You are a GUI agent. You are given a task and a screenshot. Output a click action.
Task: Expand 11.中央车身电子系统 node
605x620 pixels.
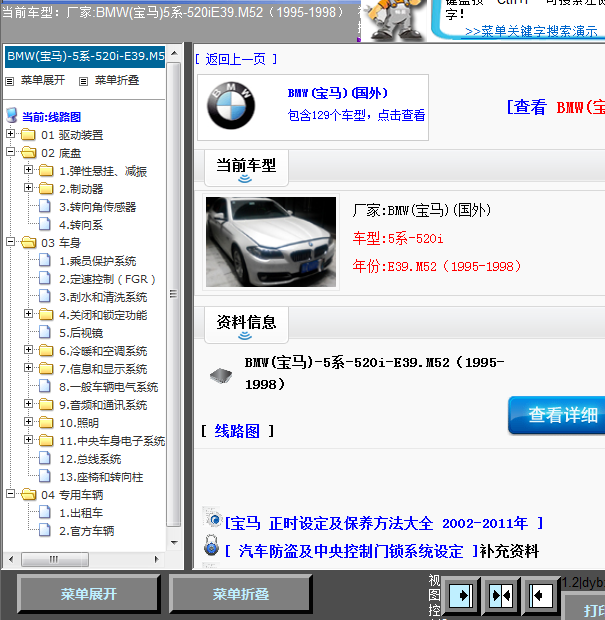28,439
